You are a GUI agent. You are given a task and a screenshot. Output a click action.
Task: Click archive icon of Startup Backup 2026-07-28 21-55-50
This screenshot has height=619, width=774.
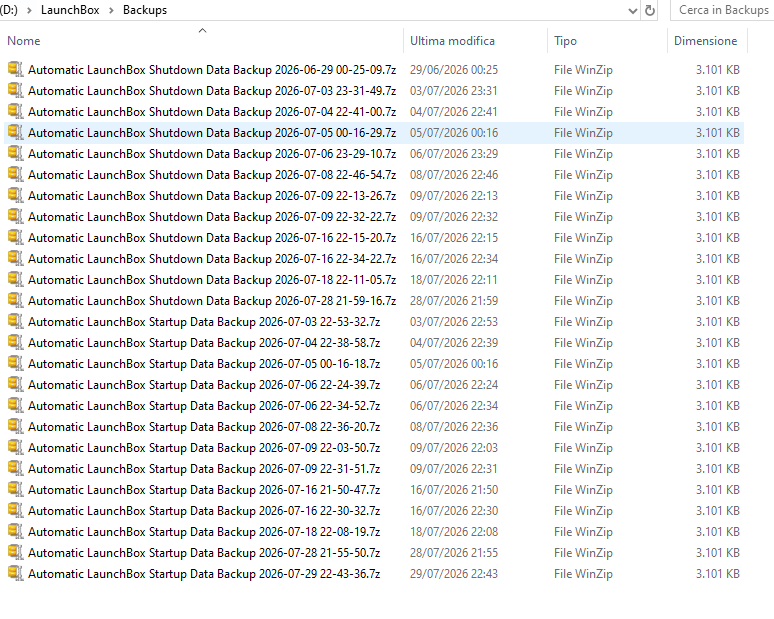15,552
